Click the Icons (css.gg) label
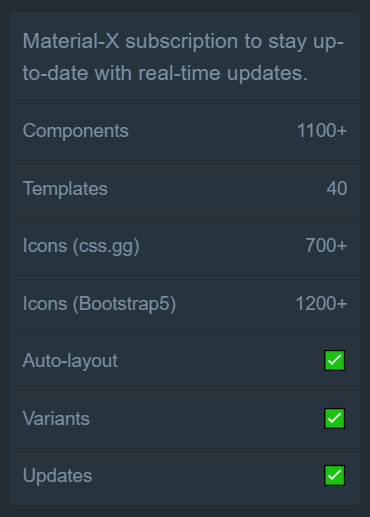 click(x=81, y=246)
